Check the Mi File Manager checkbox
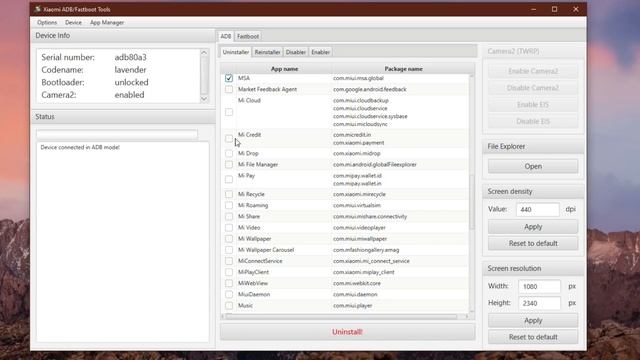This screenshot has height=360, width=640. [x=229, y=164]
